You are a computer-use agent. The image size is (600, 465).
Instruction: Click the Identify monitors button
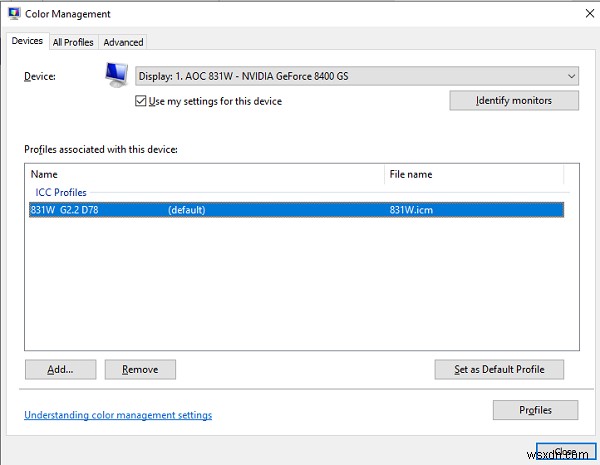tap(514, 100)
